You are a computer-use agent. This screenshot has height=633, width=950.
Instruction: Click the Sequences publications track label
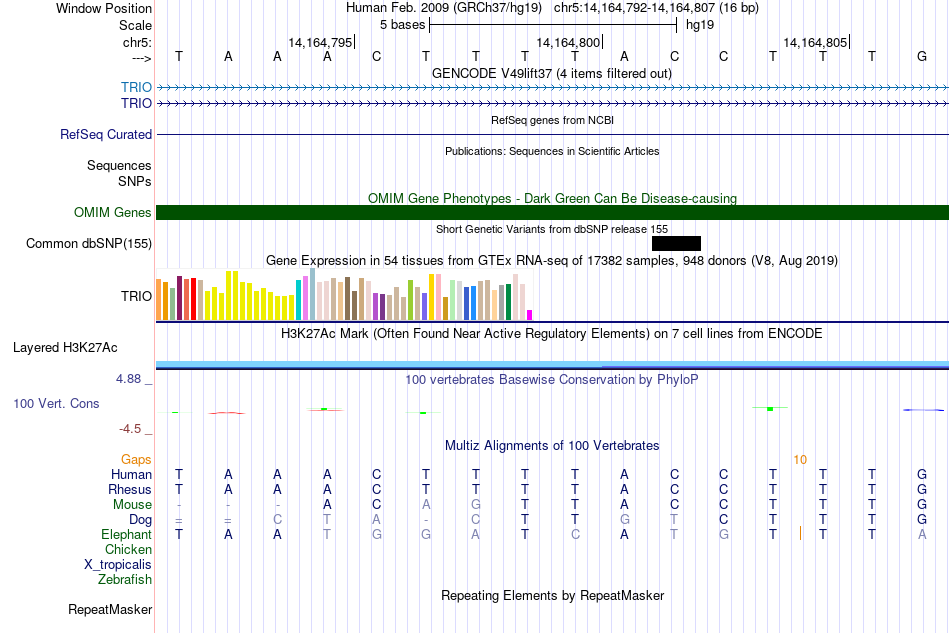pyautogui.click(x=119, y=165)
